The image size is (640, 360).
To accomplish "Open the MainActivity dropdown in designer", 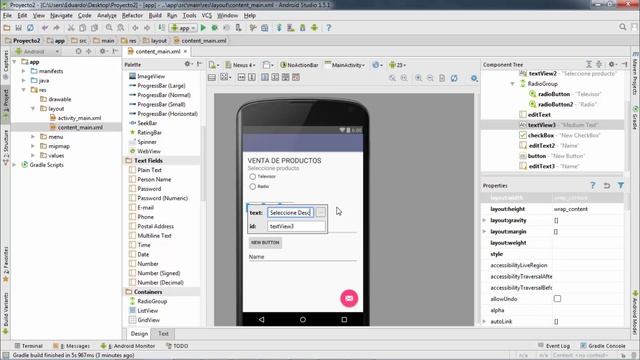I will coord(345,65).
